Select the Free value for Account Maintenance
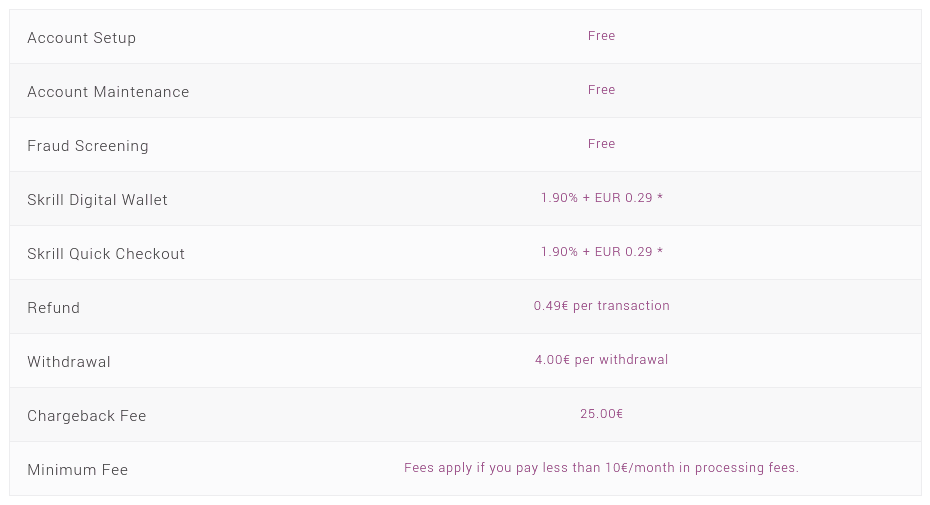This screenshot has height=505, width=930. point(601,90)
